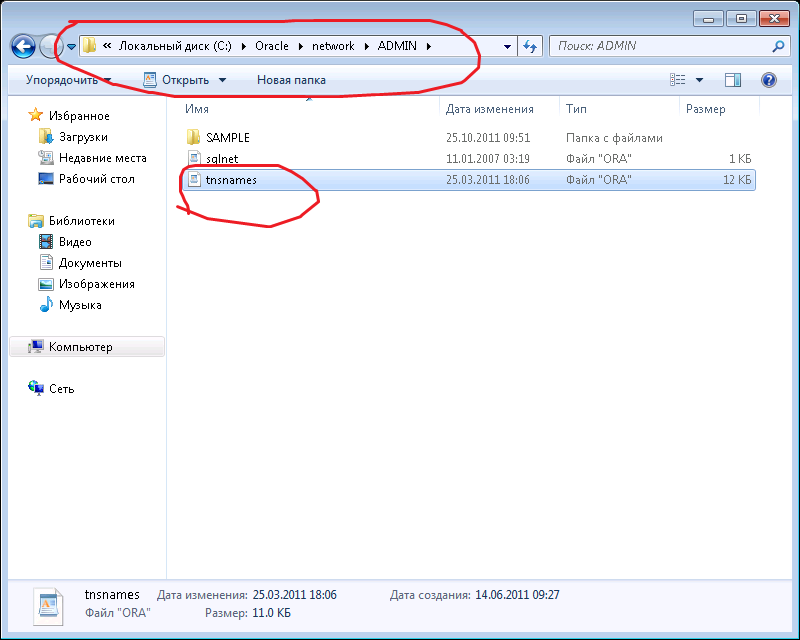The width and height of the screenshot is (800, 640).
Task: Create a folder with Новая папка
Action: [x=291, y=80]
